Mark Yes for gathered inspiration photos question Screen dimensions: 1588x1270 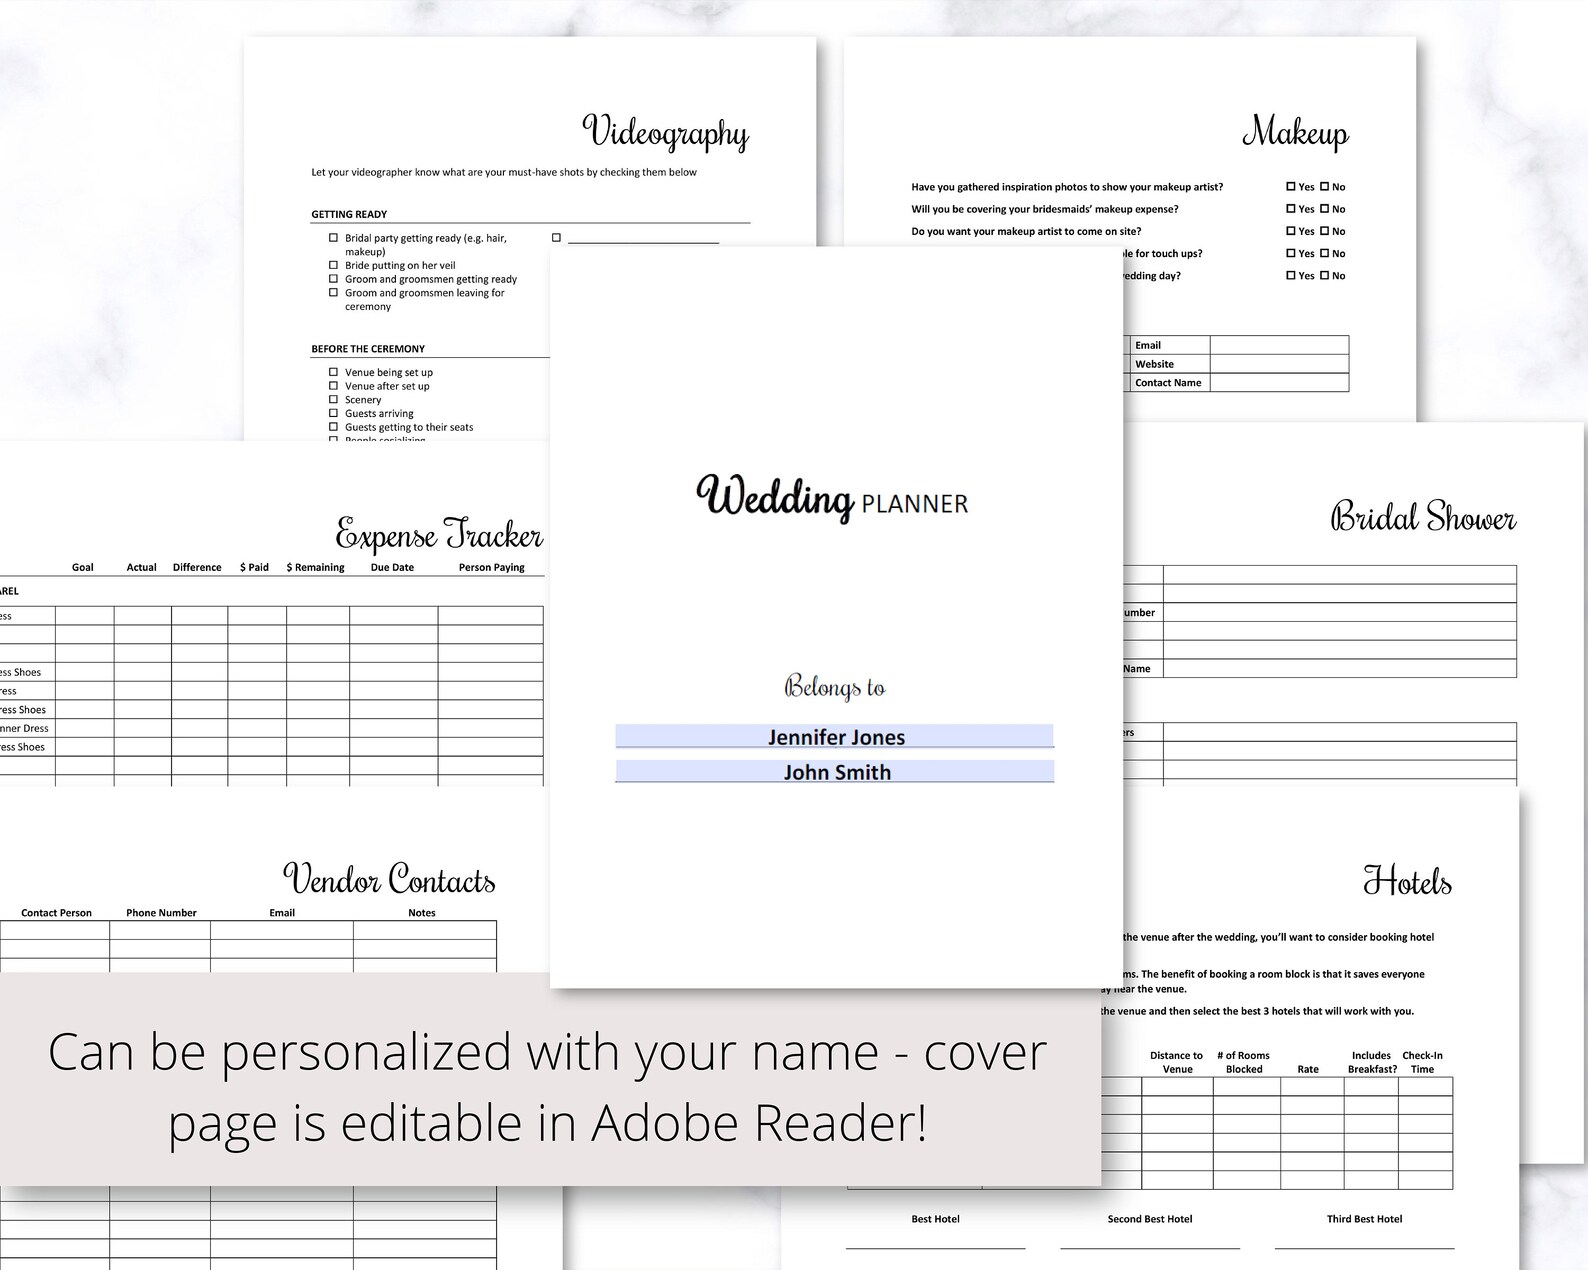click(1291, 187)
